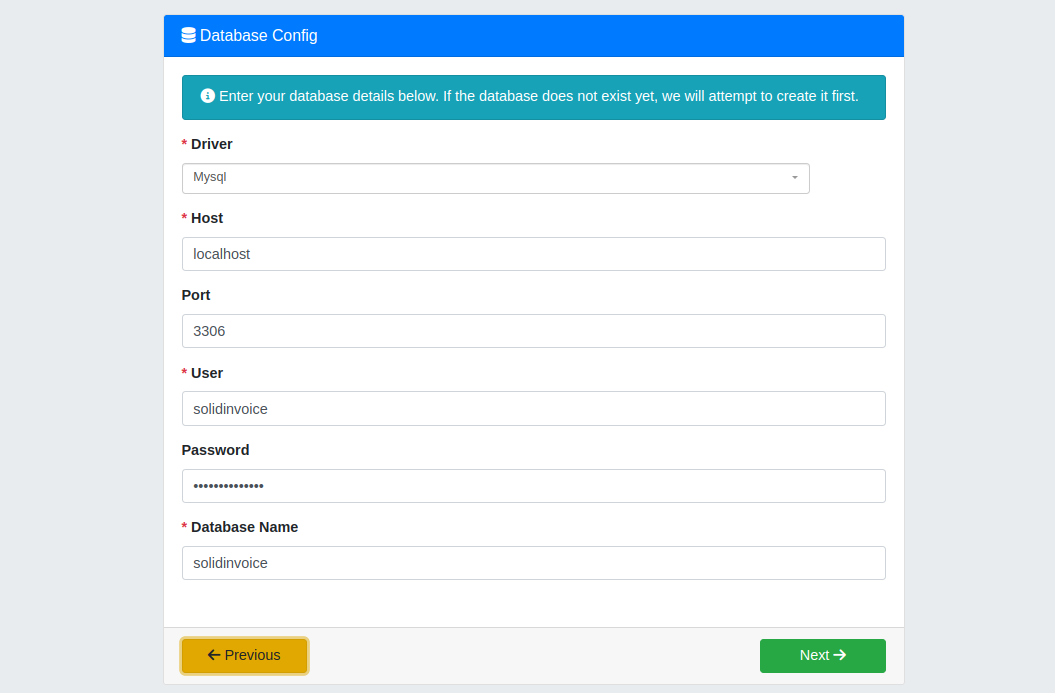Select the word Next on the green button

point(814,655)
